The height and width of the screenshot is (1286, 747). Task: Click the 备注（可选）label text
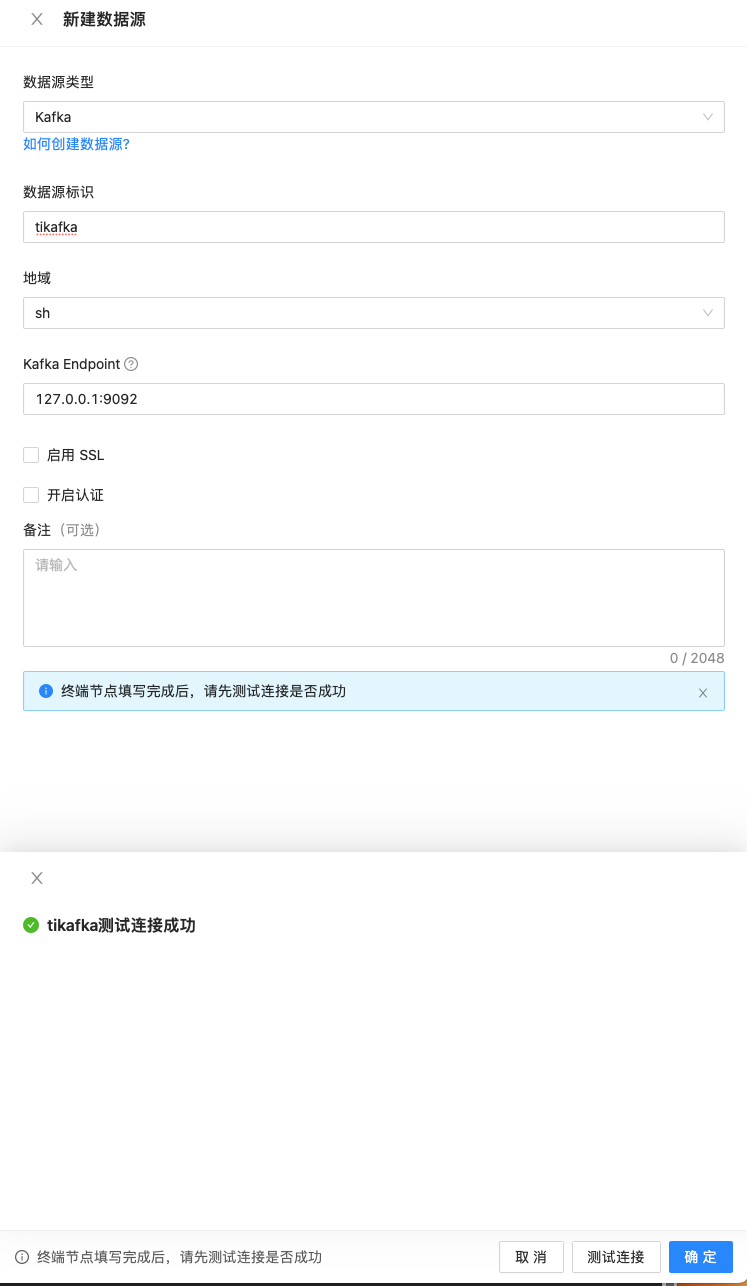coord(62,530)
